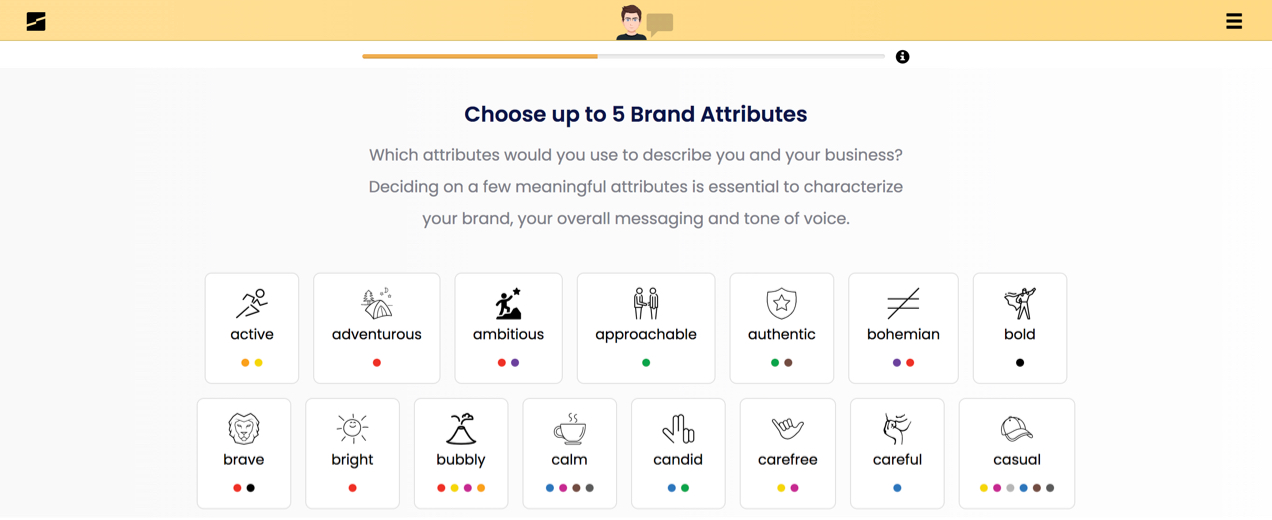The image size is (1272, 520).
Task: Click the careful attribute card
Action: pos(897,454)
